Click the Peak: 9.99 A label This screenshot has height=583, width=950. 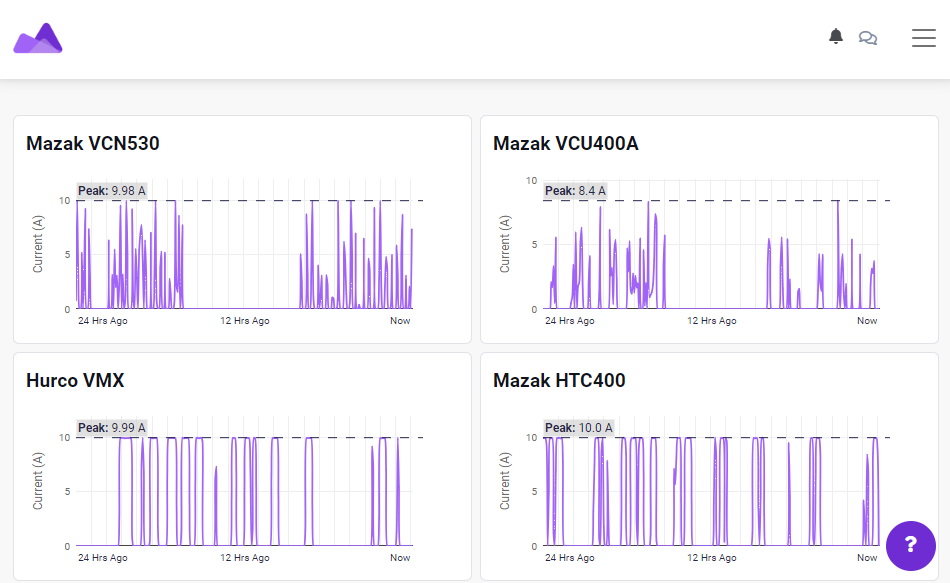coord(111,428)
